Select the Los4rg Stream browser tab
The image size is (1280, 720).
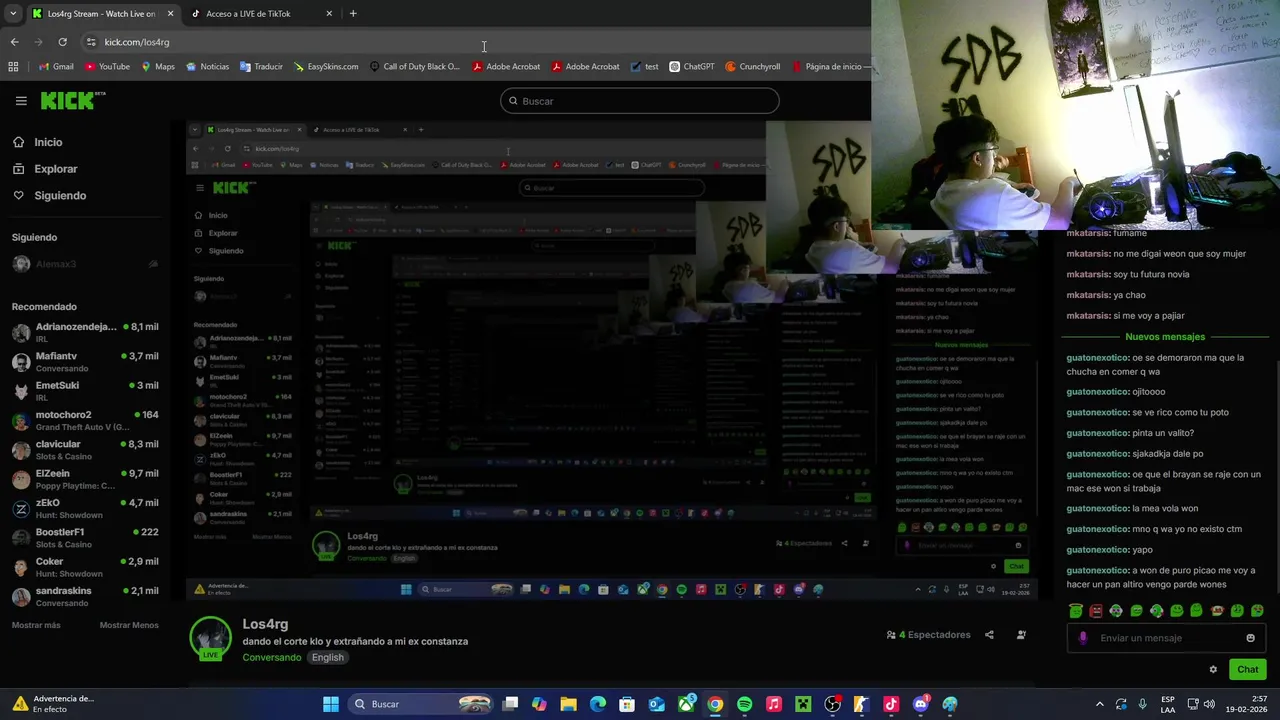[101, 14]
